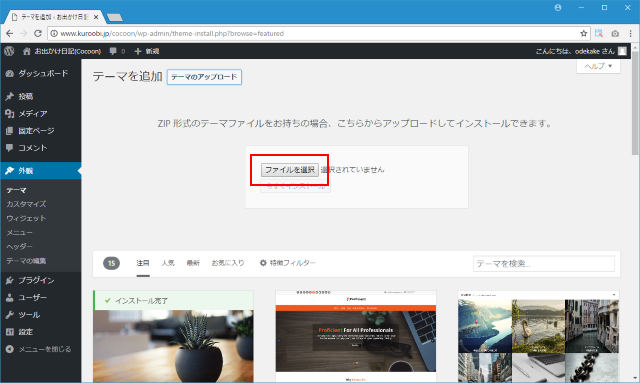Click the theme search input field

pyautogui.click(x=544, y=264)
